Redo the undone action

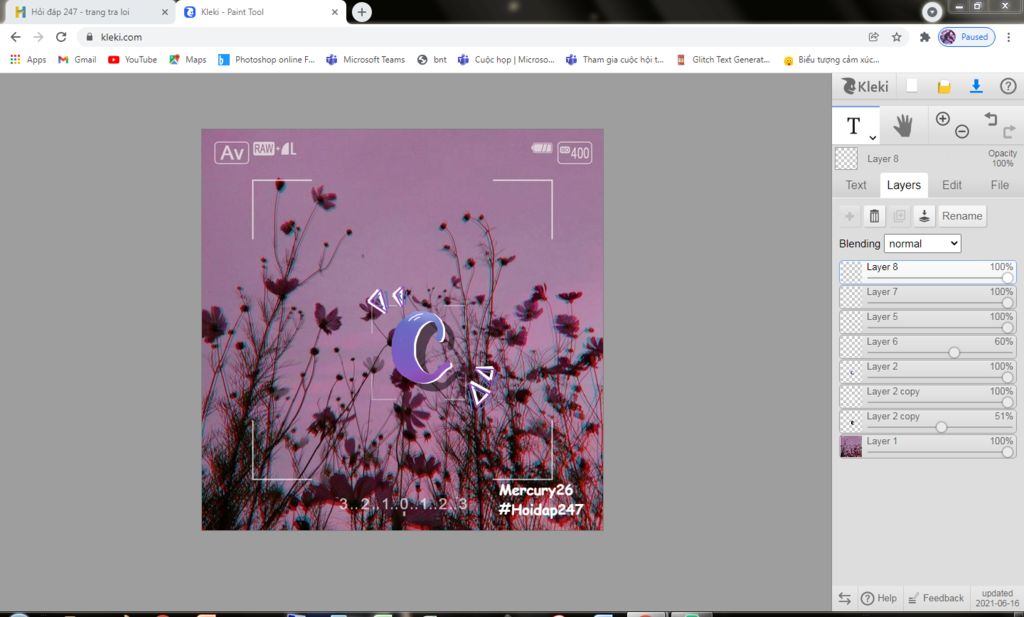[1009, 132]
